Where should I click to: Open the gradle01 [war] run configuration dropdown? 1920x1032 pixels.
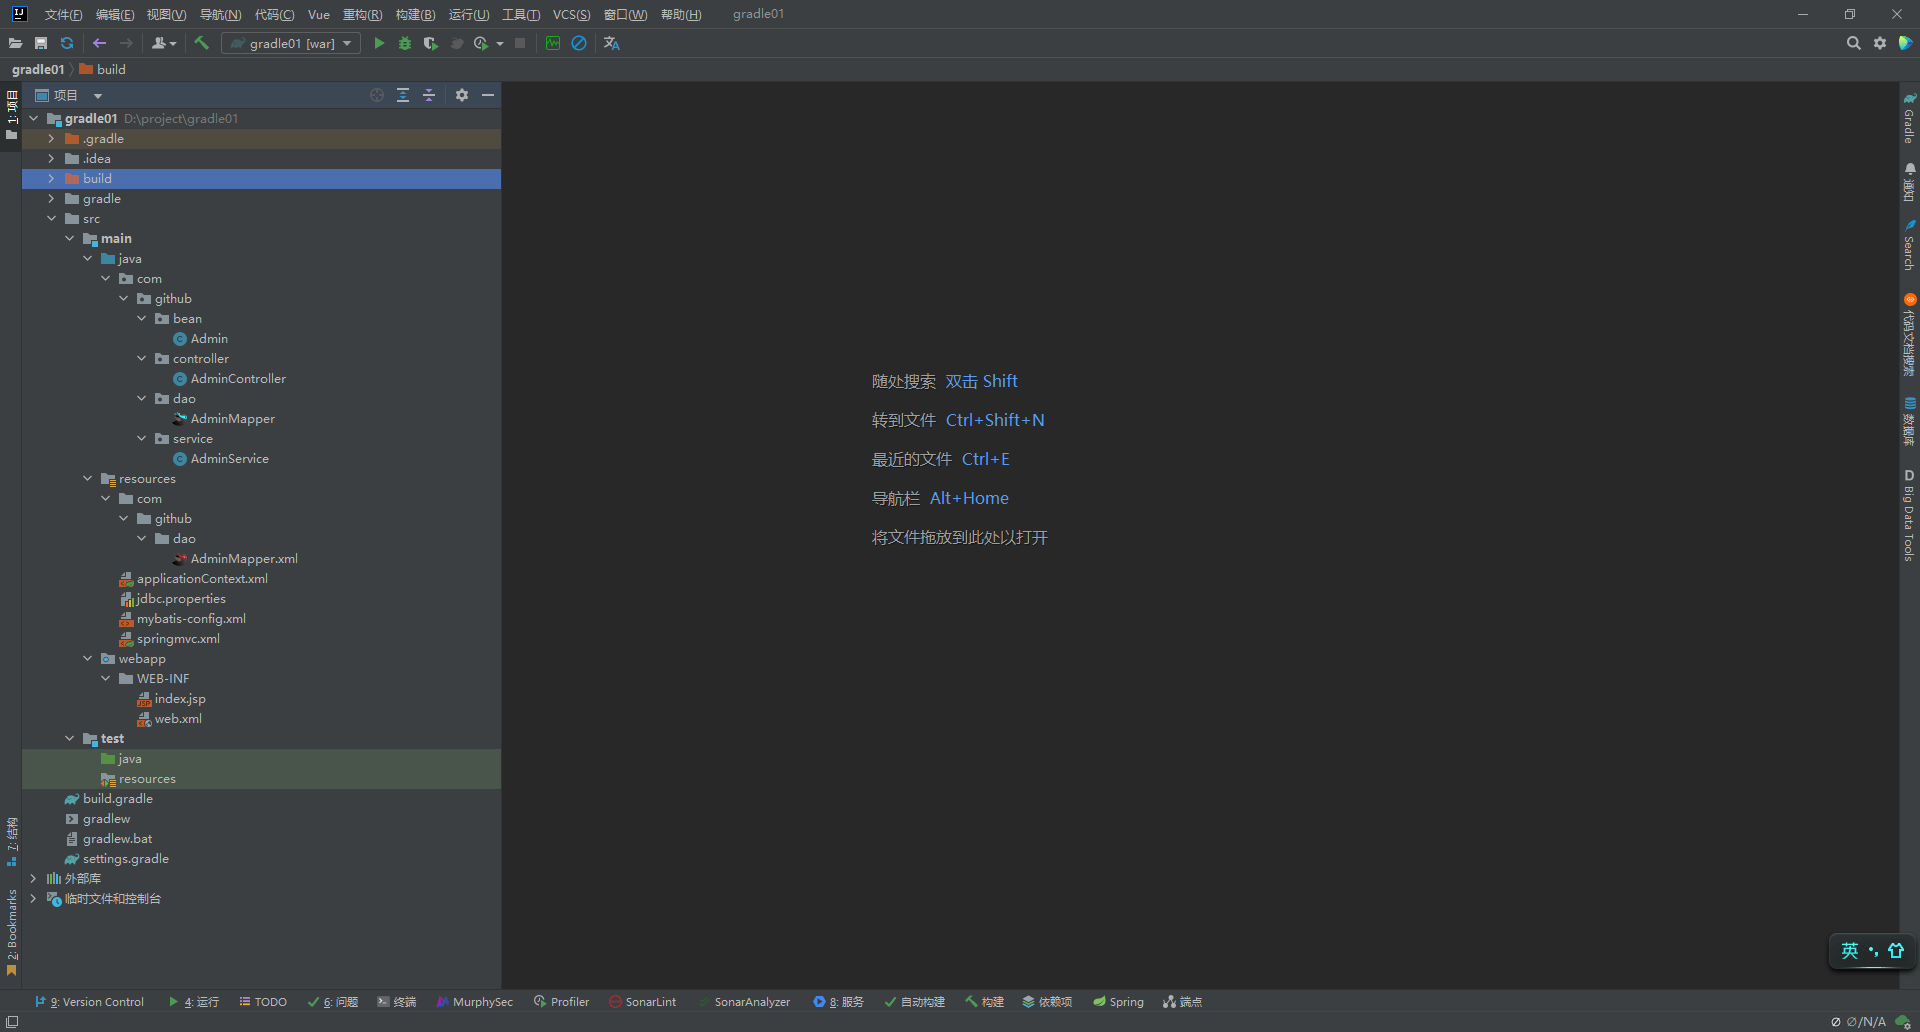[x=291, y=43]
